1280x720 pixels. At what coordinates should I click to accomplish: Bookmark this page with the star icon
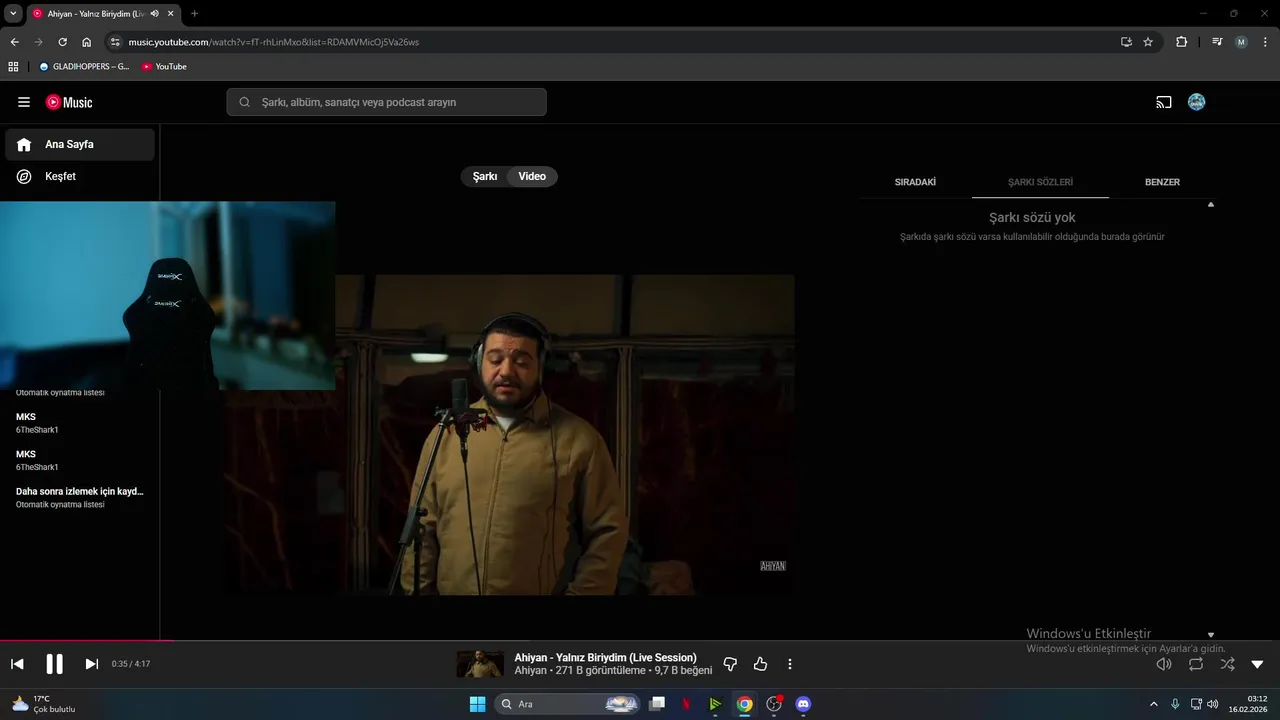click(x=1148, y=42)
